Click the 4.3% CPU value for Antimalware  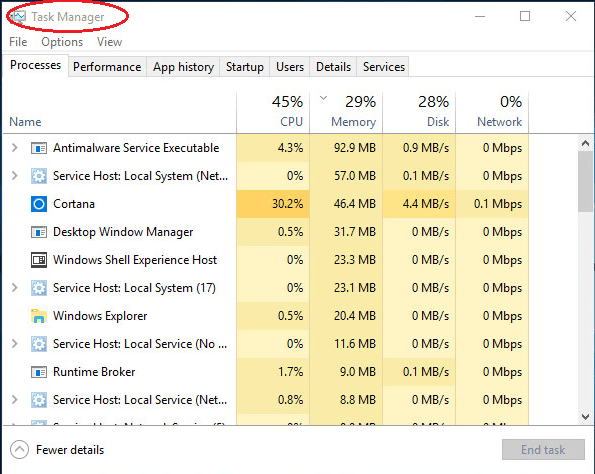290,148
